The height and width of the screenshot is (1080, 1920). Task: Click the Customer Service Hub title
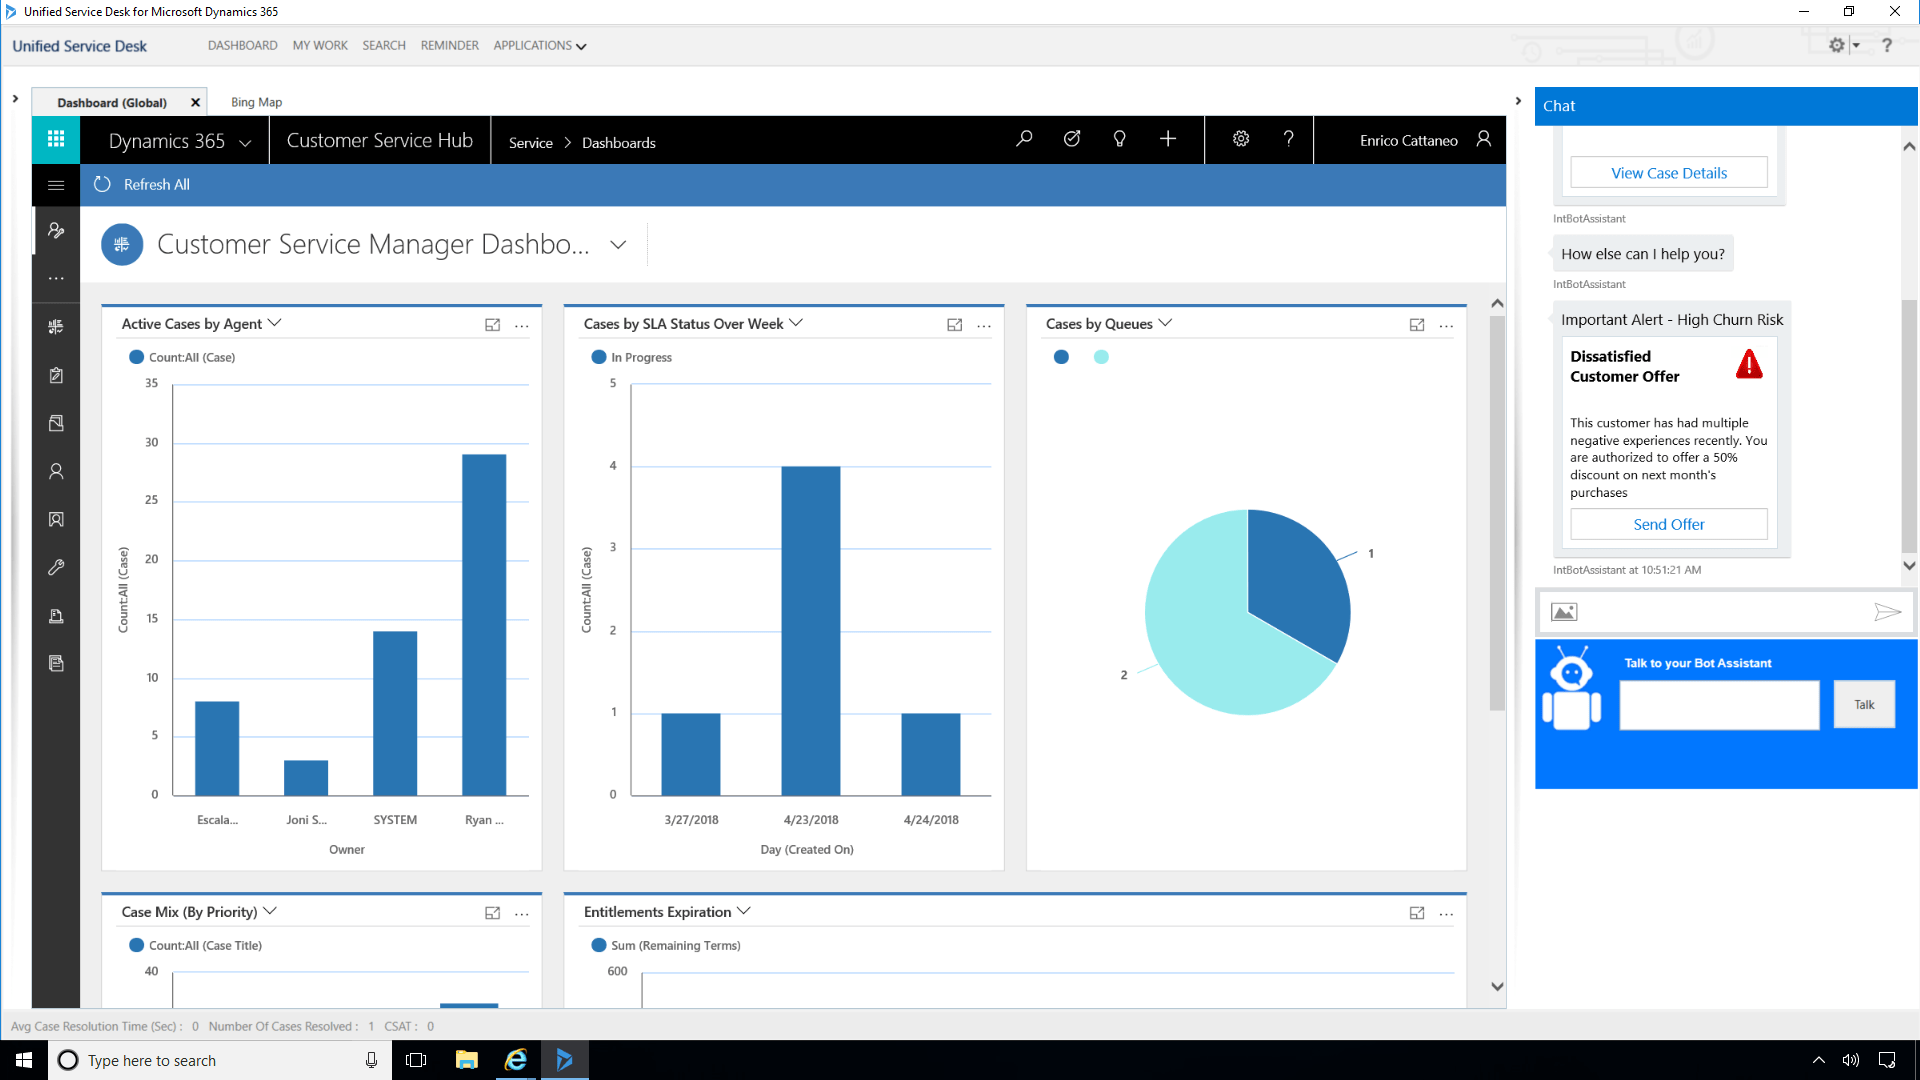click(x=380, y=141)
